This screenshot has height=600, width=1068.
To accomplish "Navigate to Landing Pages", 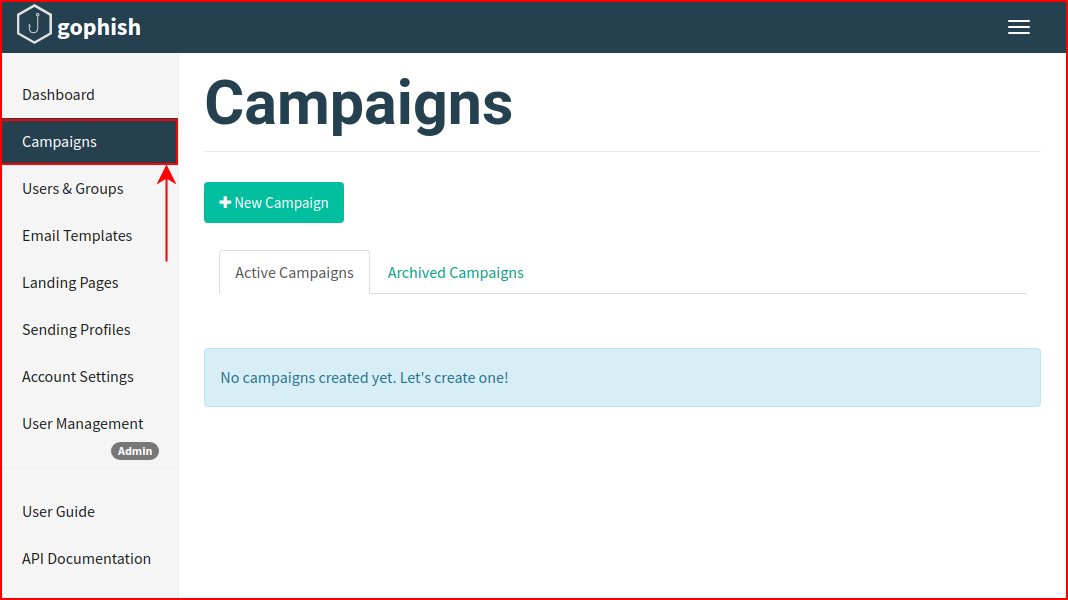I will pyautogui.click(x=70, y=283).
